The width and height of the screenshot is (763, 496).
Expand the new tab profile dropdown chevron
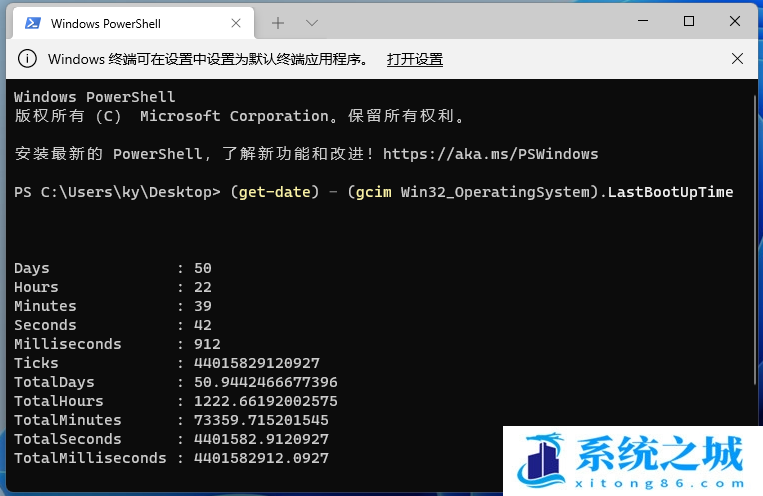tap(312, 22)
